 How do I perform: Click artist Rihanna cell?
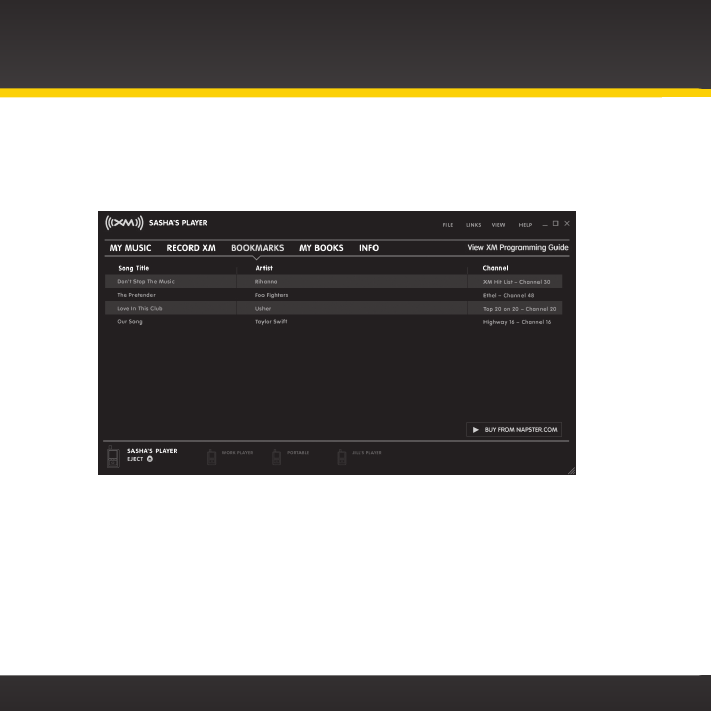[x=266, y=282]
